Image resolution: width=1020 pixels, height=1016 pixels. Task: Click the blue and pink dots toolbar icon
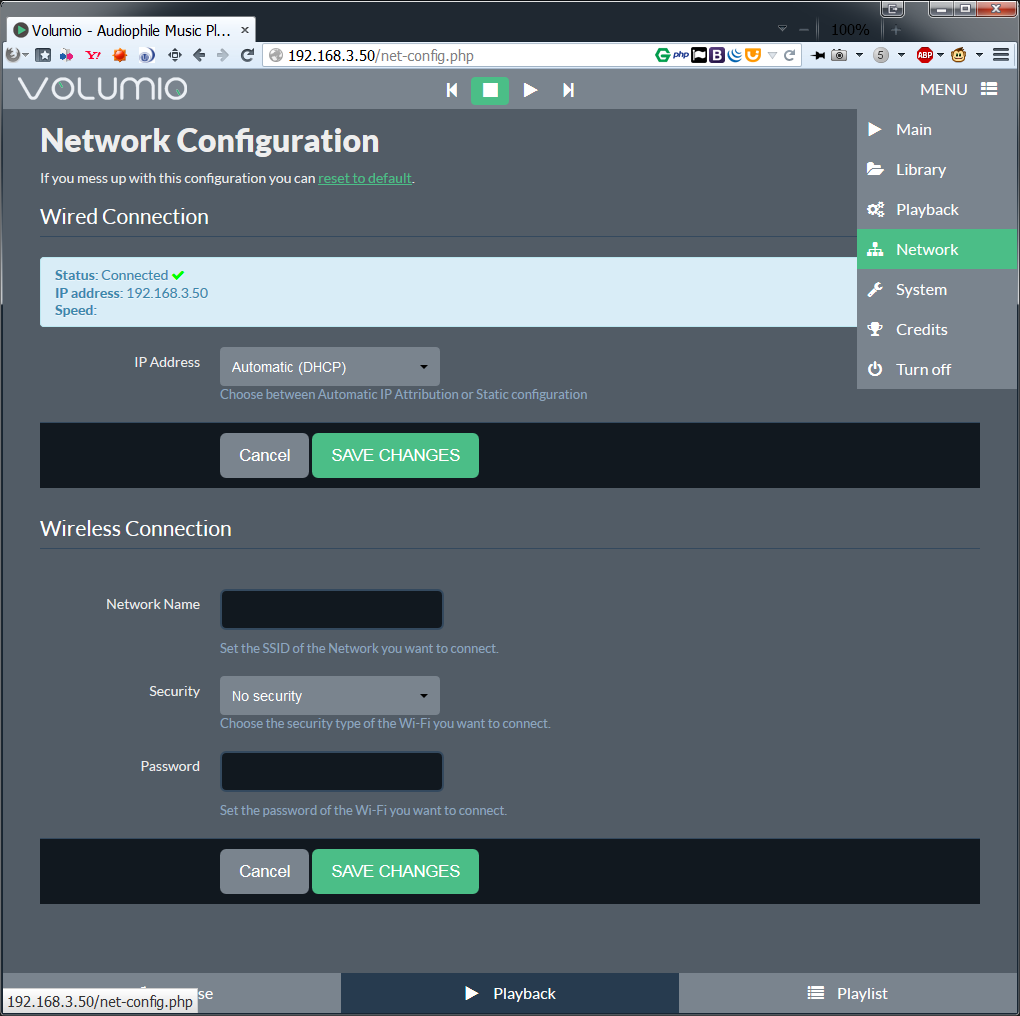click(66, 55)
